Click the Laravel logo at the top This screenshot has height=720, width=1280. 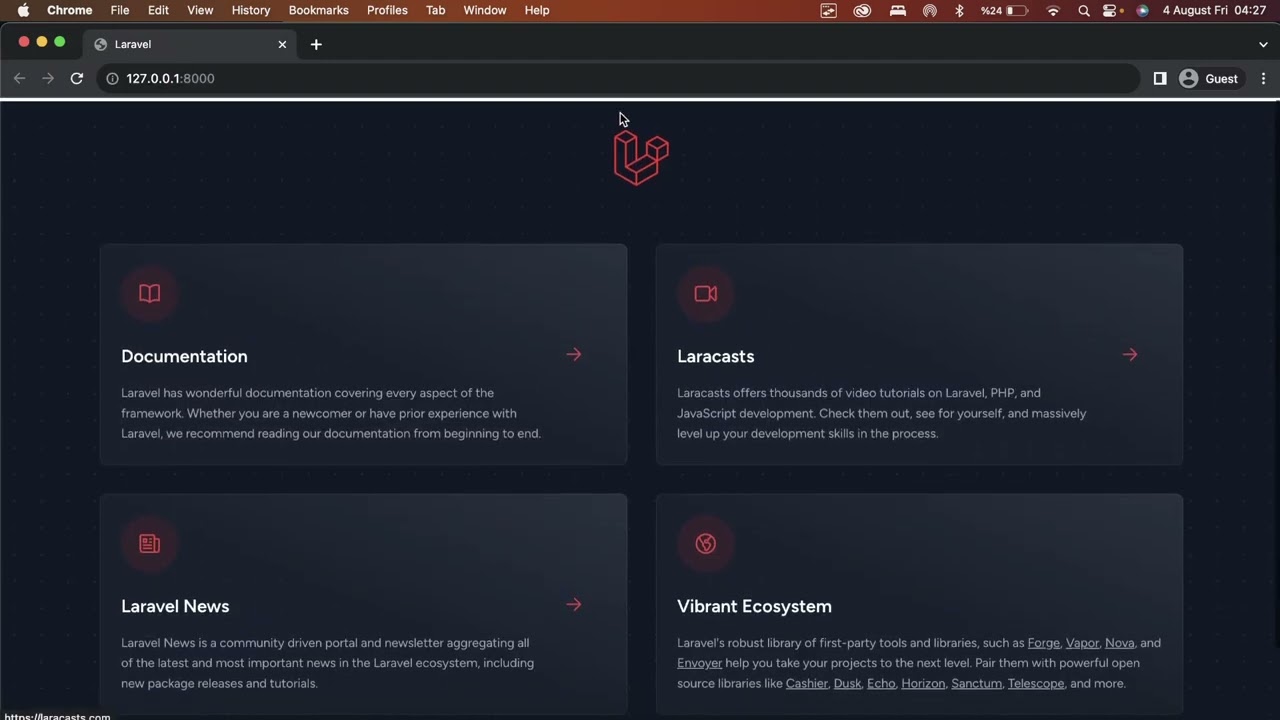(641, 159)
